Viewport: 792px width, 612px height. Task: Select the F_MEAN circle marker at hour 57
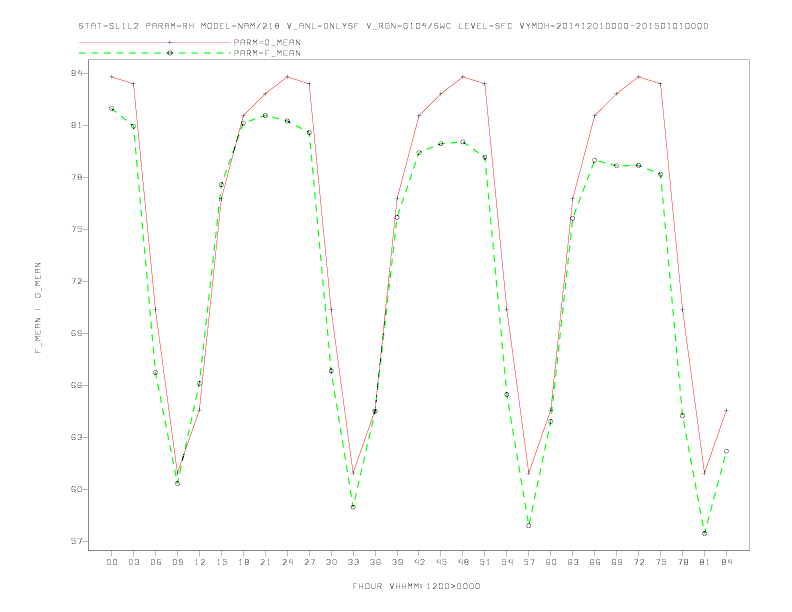tap(529, 526)
